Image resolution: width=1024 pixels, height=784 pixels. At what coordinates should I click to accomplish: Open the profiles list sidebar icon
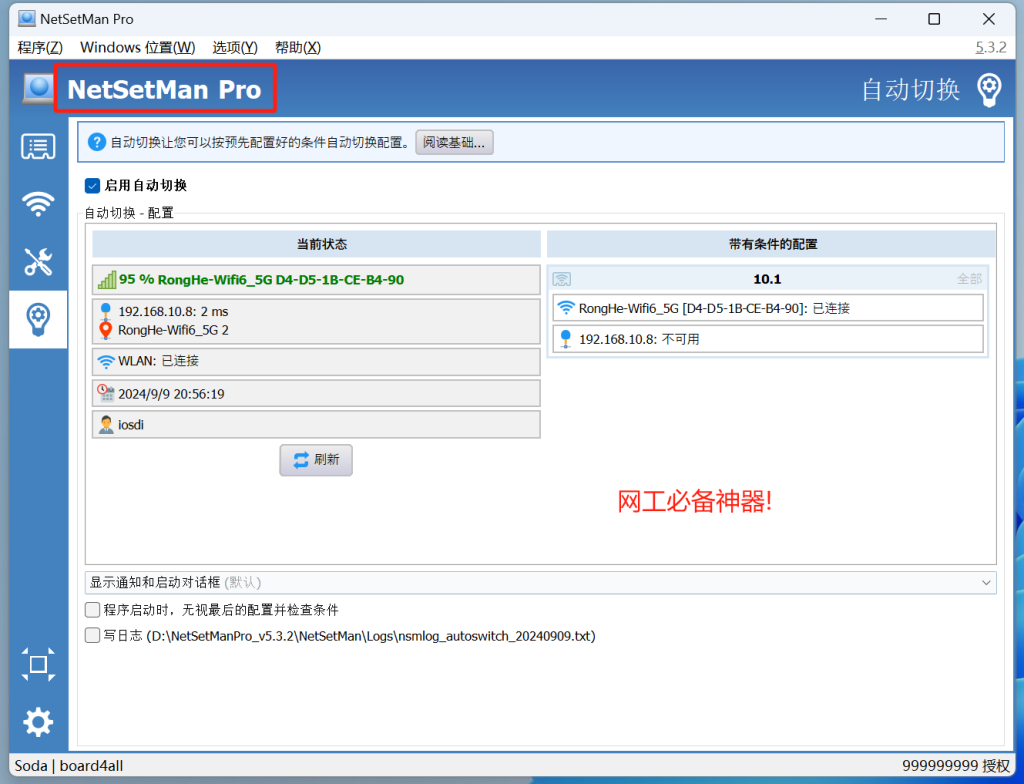point(38,147)
